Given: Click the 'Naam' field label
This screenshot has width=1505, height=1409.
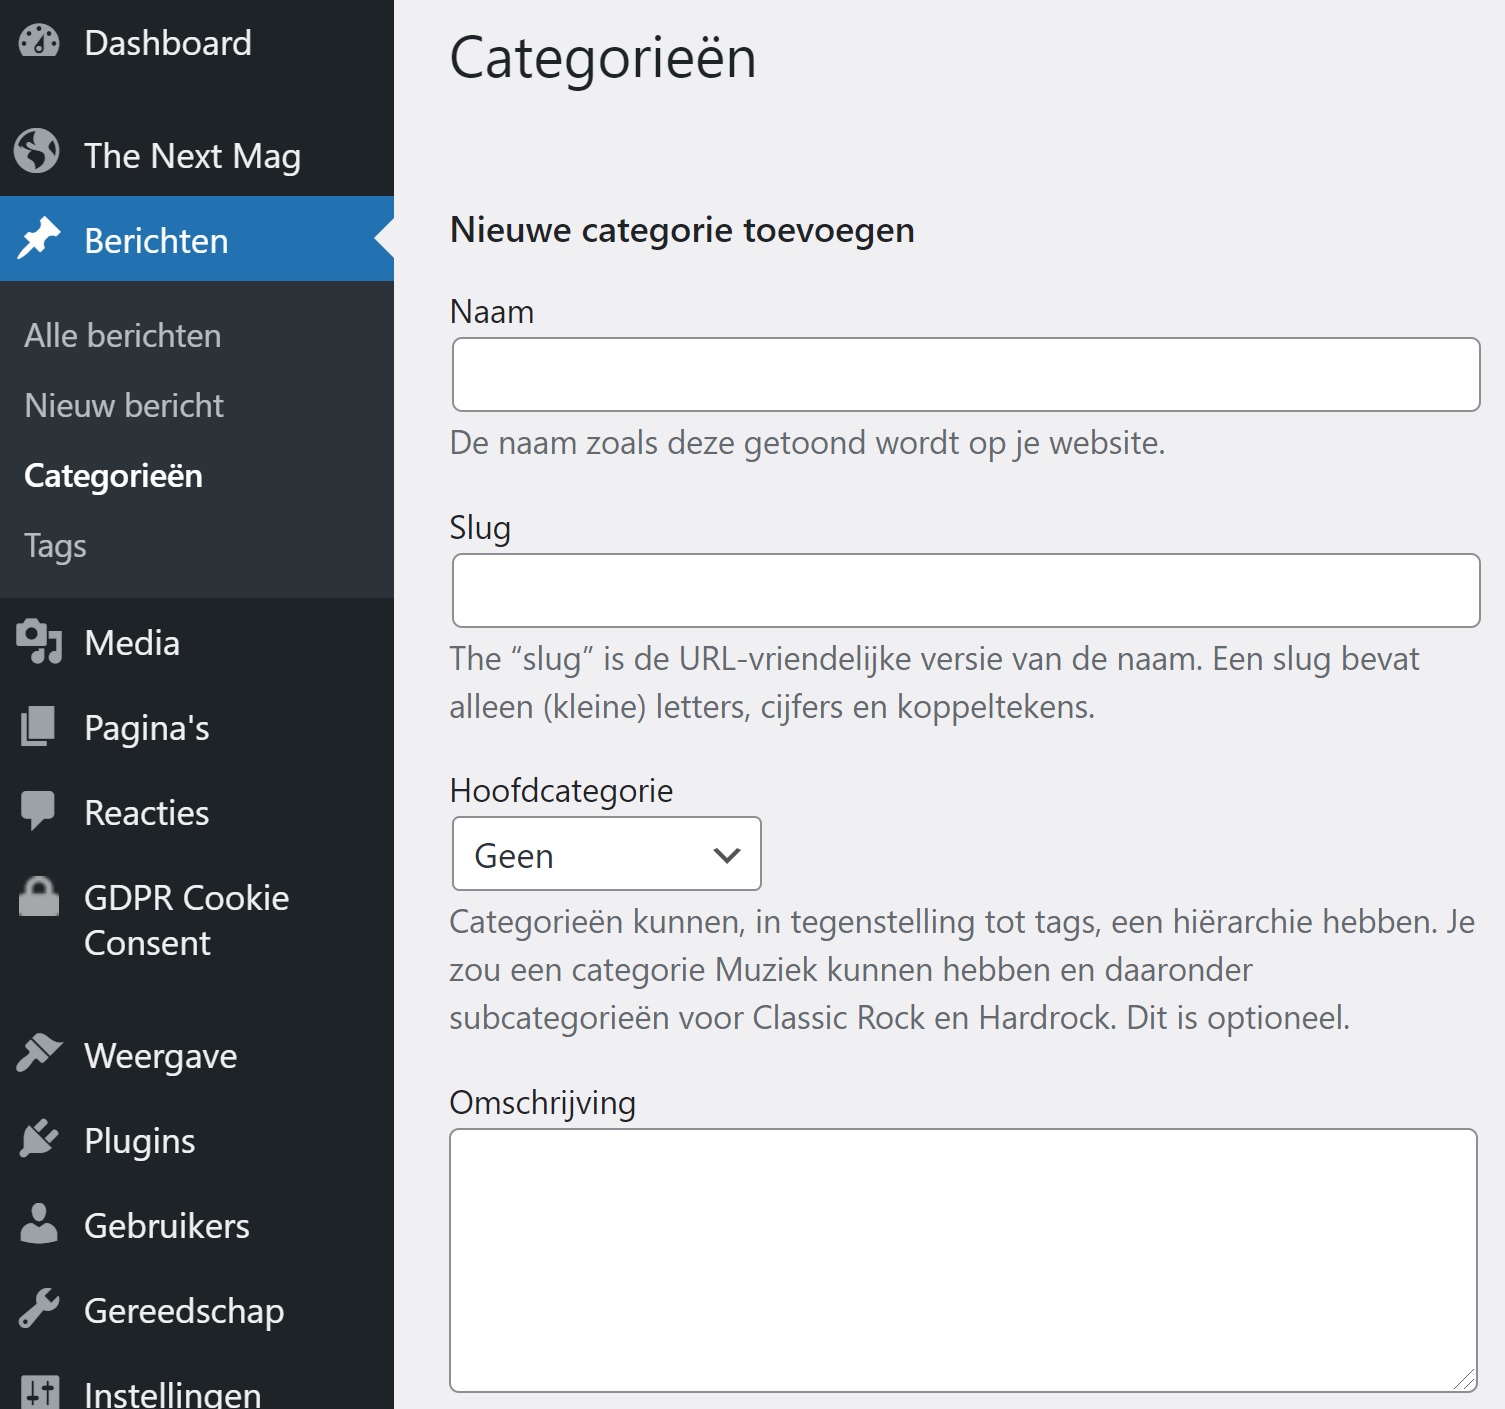Looking at the screenshot, I should tap(492, 312).
